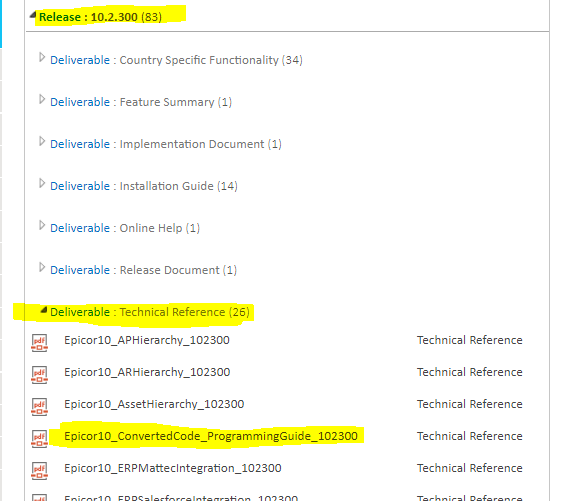Click PDF icon for Epicor10_APHierarchy_102300

[x=40, y=343]
